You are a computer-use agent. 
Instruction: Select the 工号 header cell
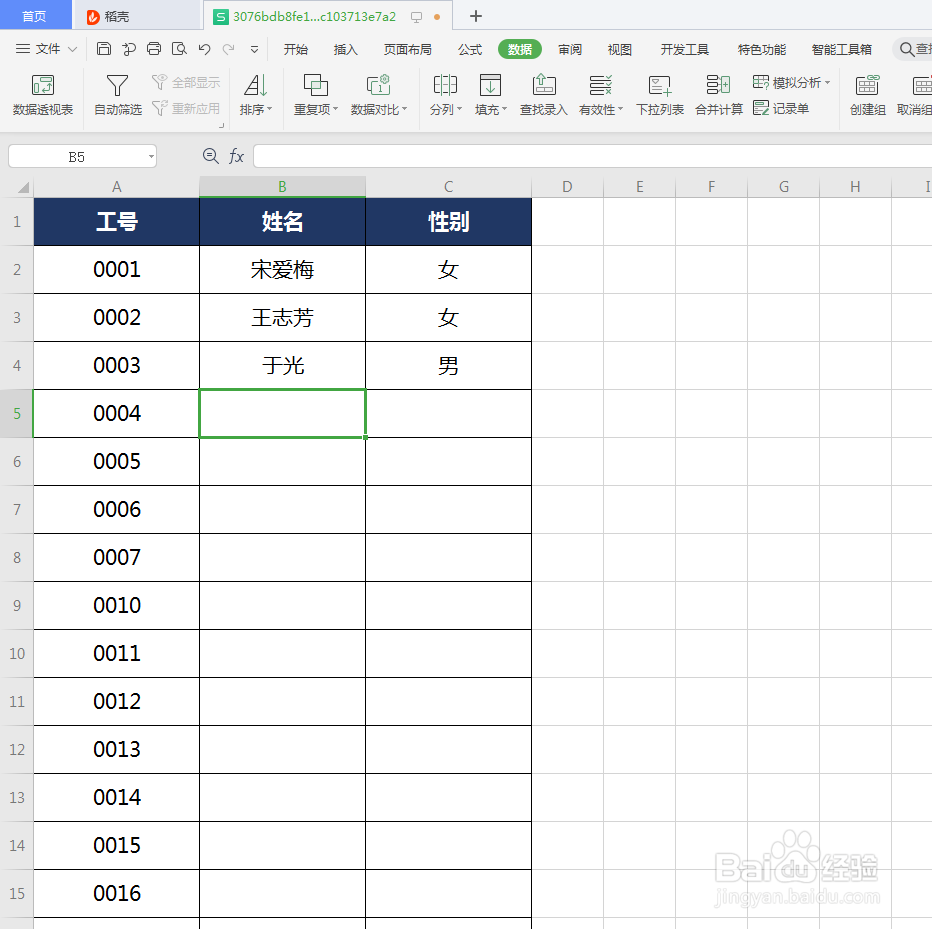(116, 222)
